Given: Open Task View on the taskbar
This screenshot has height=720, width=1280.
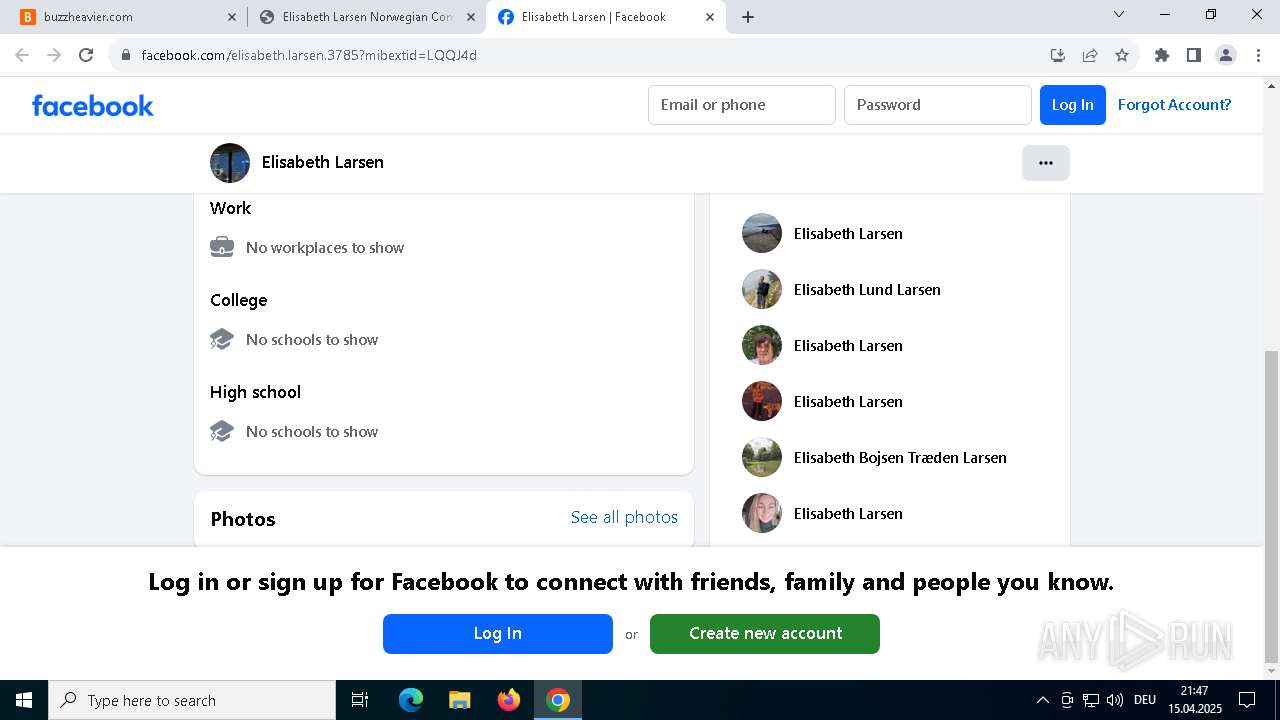Looking at the screenshot, I should pos(360,700).
